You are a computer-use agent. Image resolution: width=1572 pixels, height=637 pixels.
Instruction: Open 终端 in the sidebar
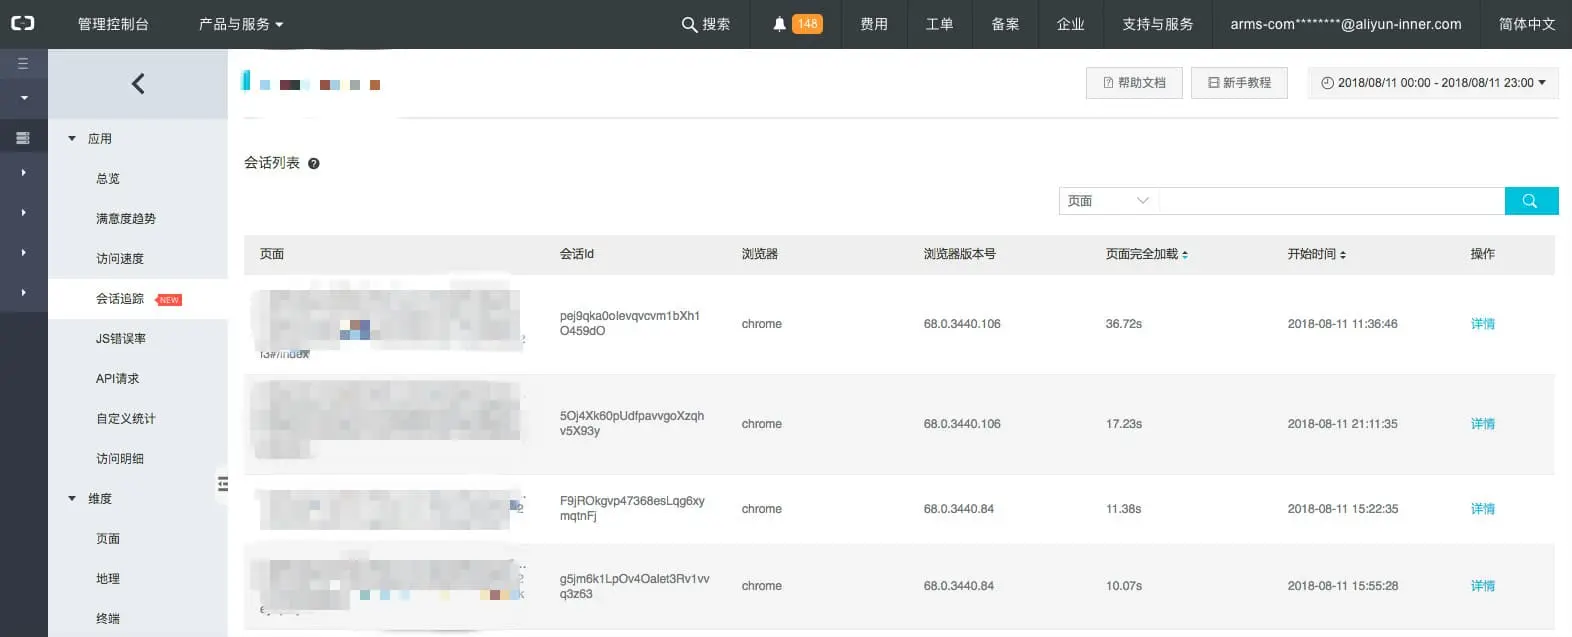(x=108, y=619)
